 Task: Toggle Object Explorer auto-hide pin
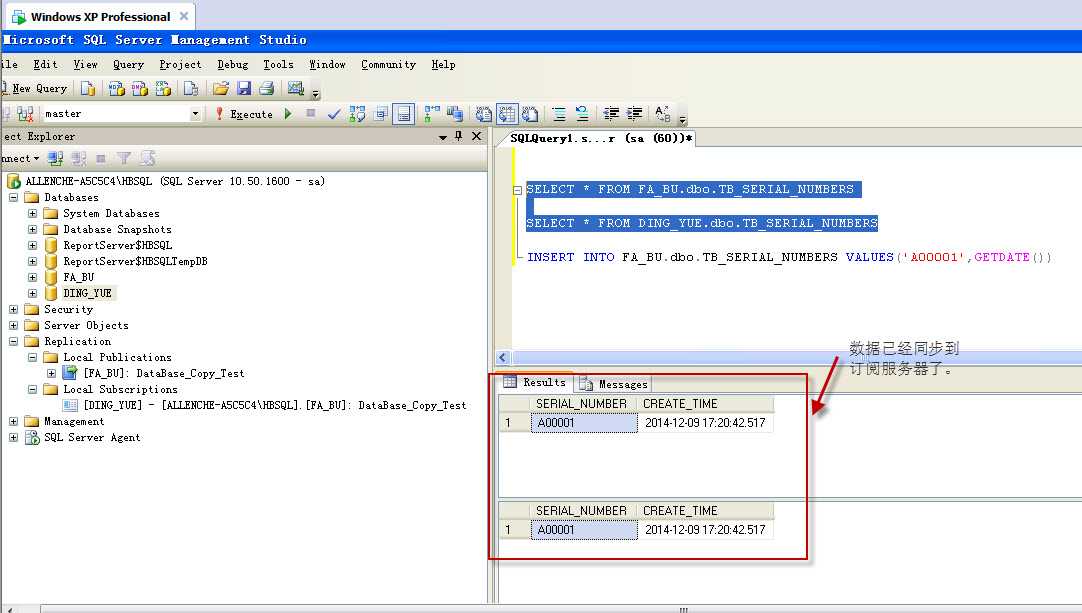(458, 137)
